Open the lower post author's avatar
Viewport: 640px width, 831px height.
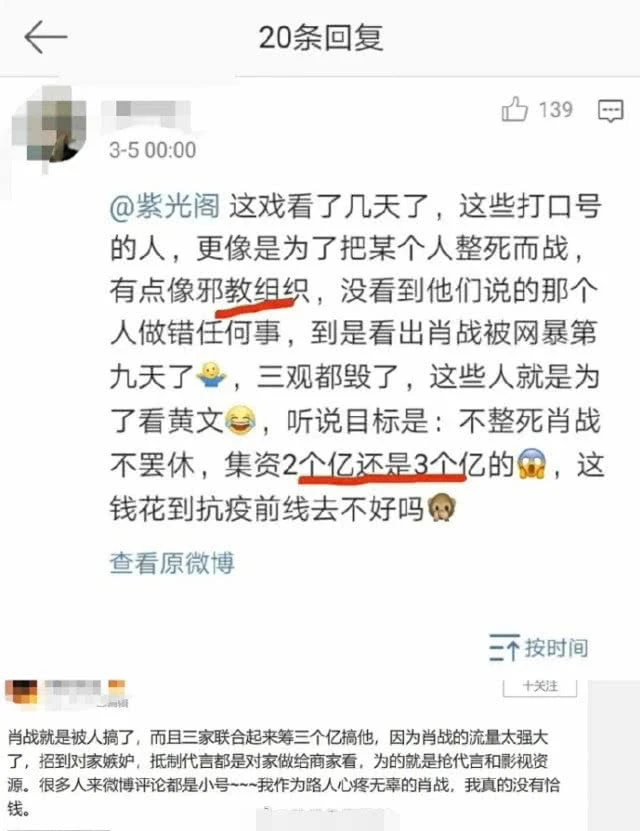21,692
